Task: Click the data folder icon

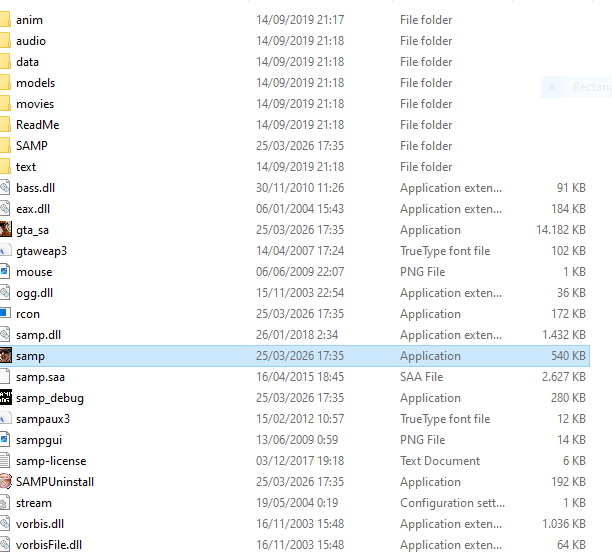Action: coord(5,61)
